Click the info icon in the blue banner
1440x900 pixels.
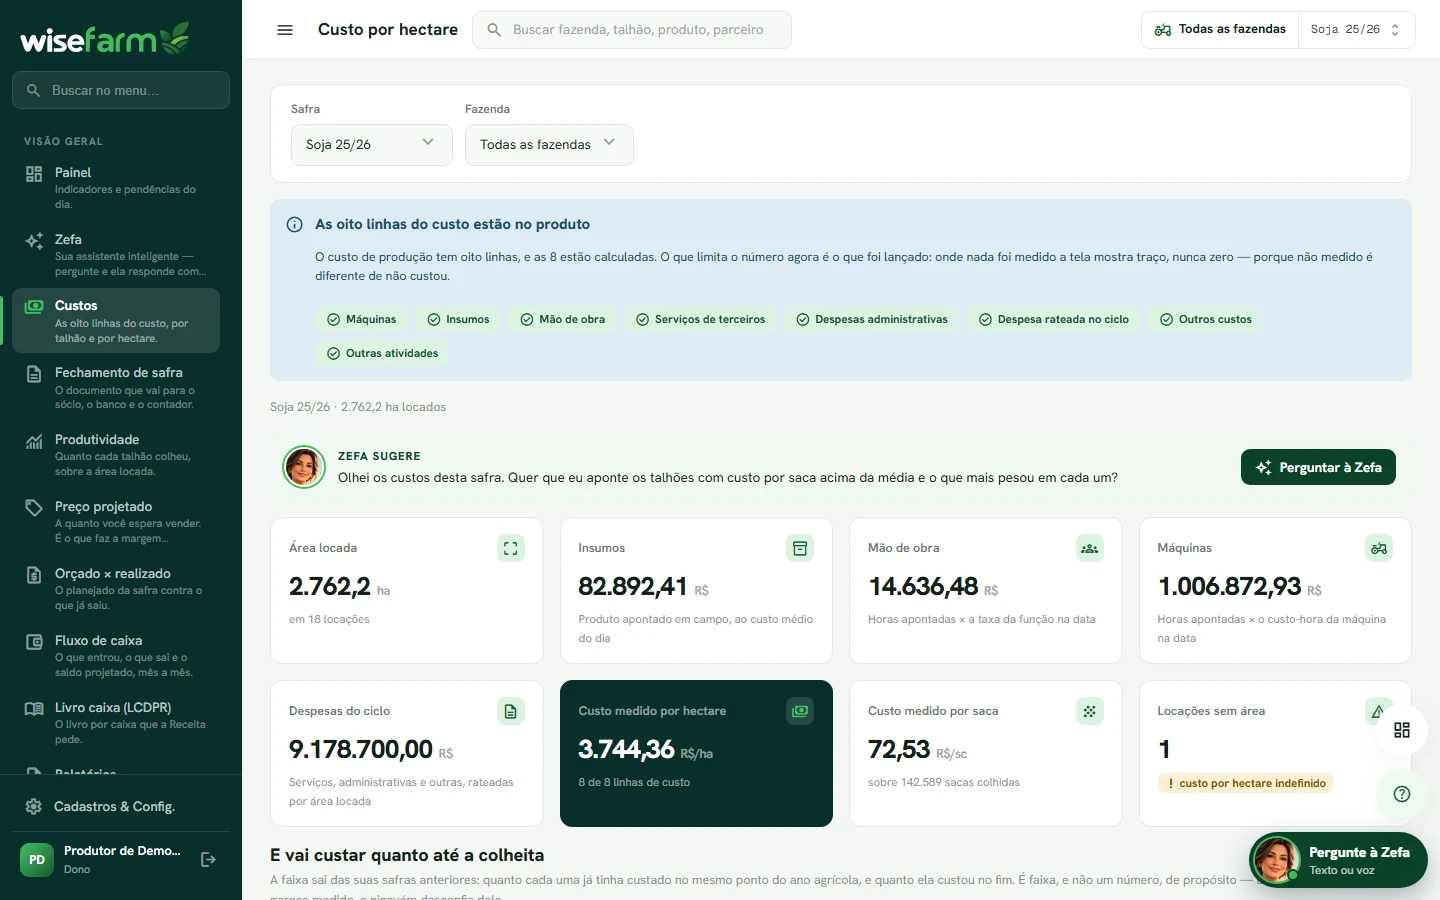[295, 225]
